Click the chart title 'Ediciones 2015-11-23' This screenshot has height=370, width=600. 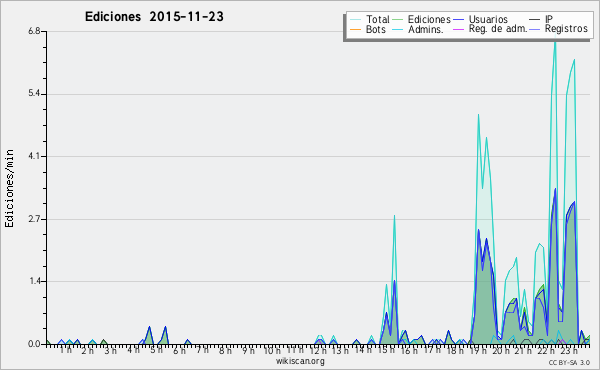coord(154,17)
